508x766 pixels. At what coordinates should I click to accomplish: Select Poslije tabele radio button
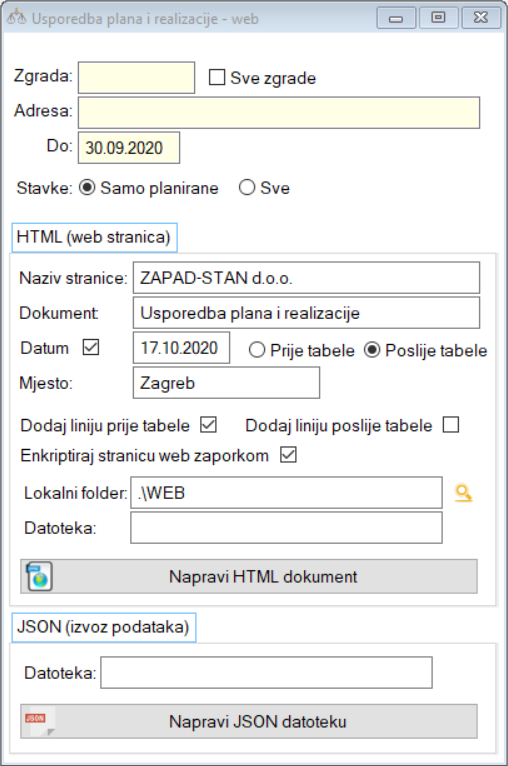372,350
